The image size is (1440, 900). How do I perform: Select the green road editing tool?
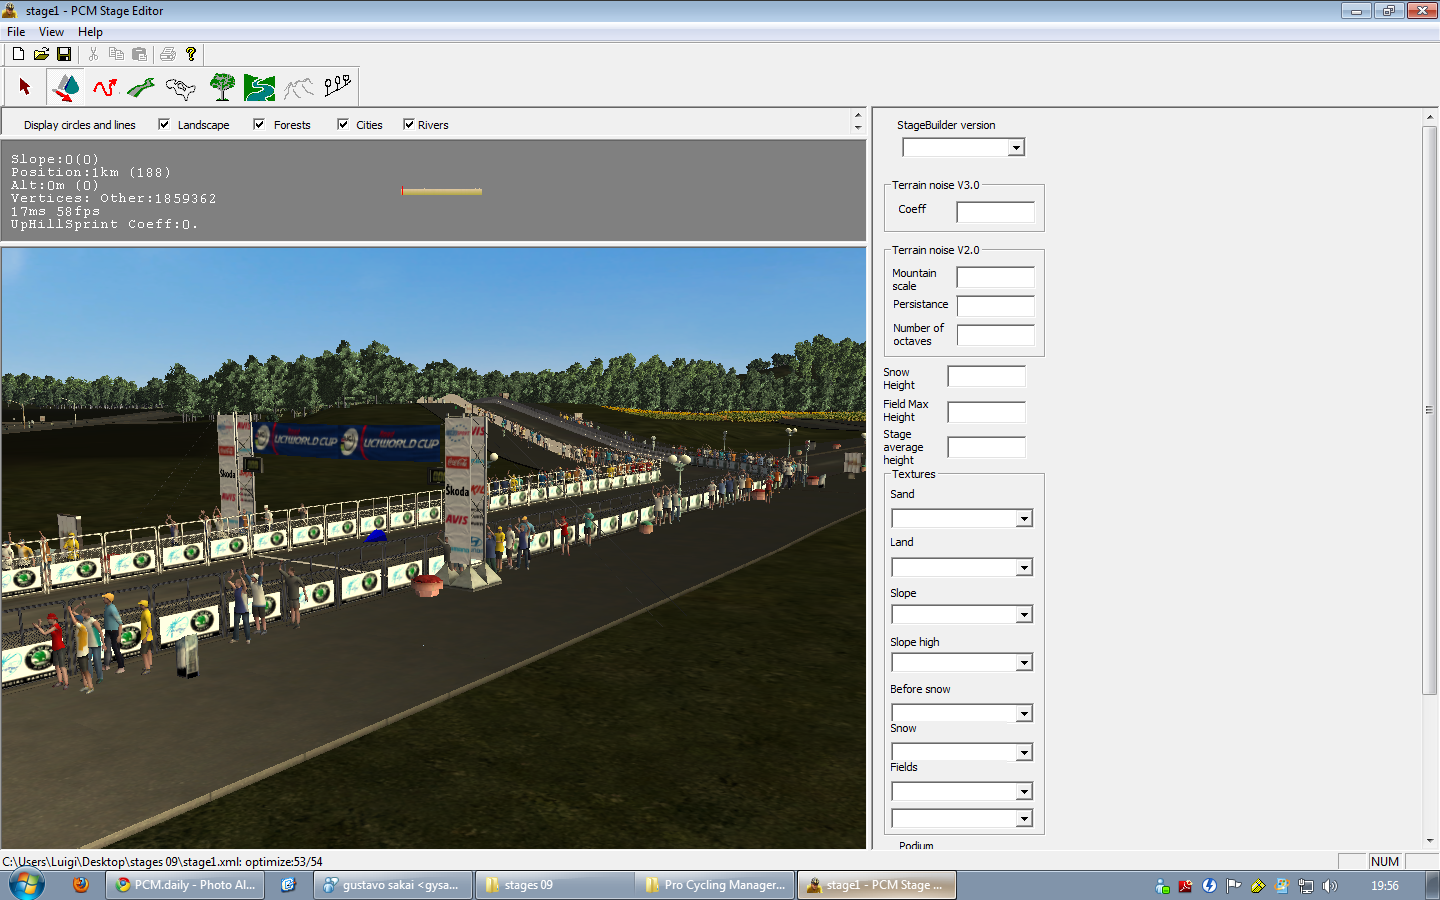click(x=141, y=88)
